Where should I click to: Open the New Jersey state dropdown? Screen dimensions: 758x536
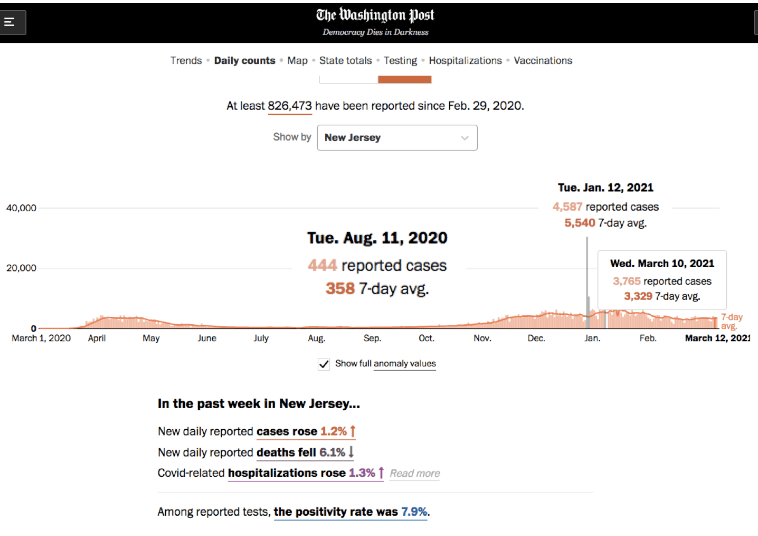pos(396,138)
